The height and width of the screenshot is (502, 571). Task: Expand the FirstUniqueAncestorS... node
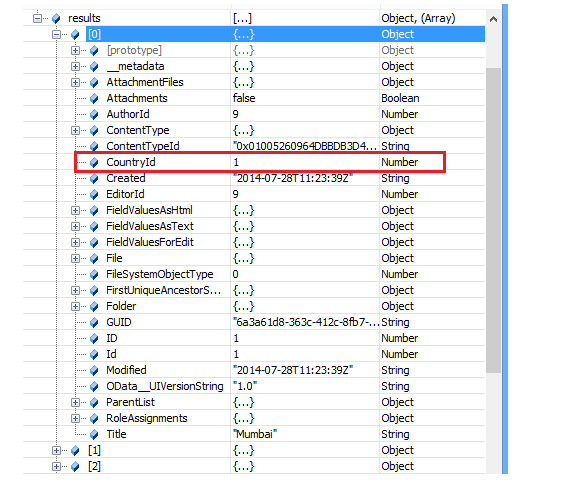(75, 290)
